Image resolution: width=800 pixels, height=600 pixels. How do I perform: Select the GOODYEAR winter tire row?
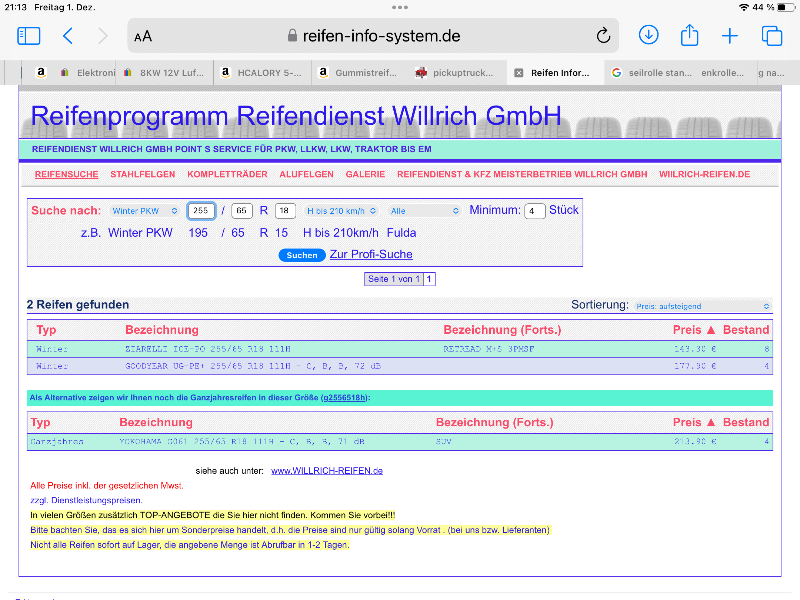[400, 366]
